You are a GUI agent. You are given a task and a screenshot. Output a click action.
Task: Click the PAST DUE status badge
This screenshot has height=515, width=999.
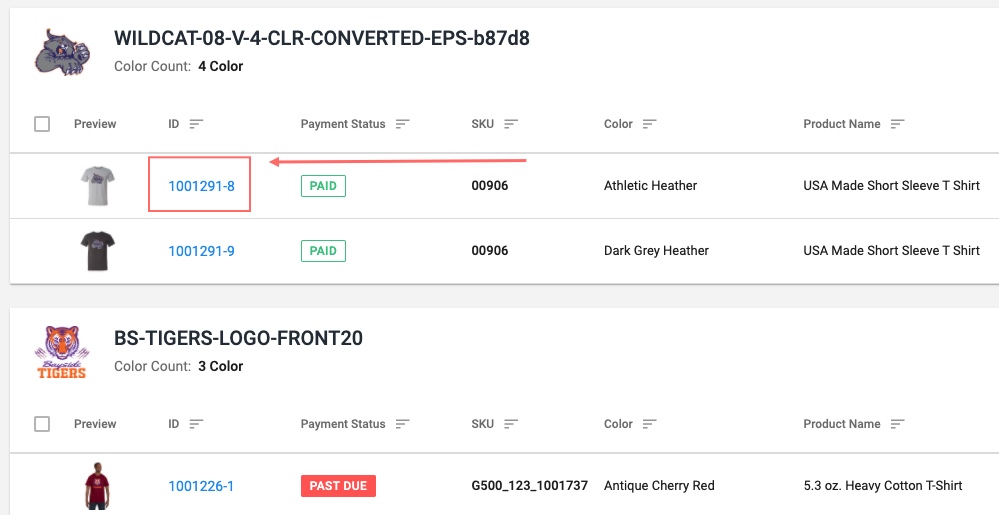tap(338, 486)
